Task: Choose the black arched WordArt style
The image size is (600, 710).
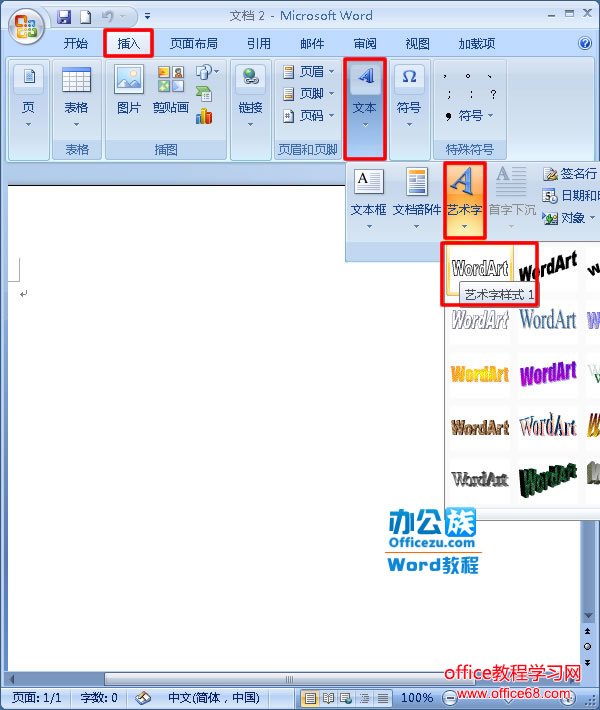Action: 548,267
